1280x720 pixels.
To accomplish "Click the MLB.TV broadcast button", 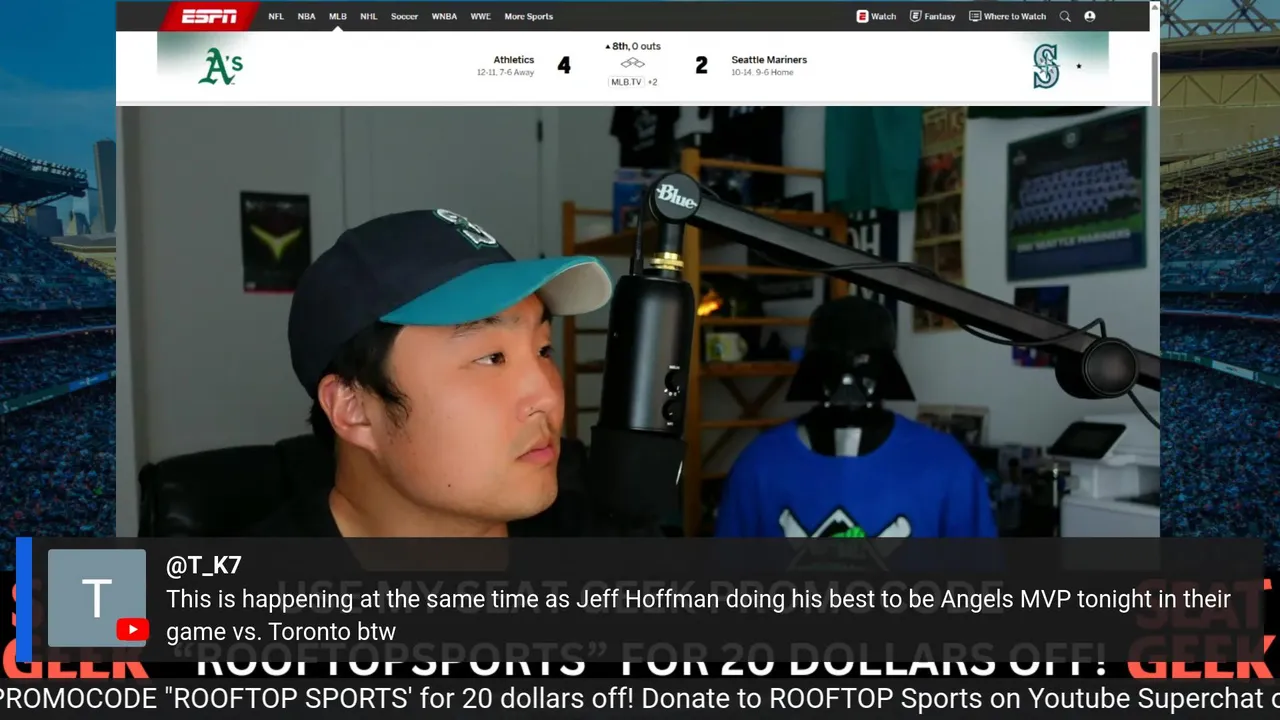I will click(626, 82).
